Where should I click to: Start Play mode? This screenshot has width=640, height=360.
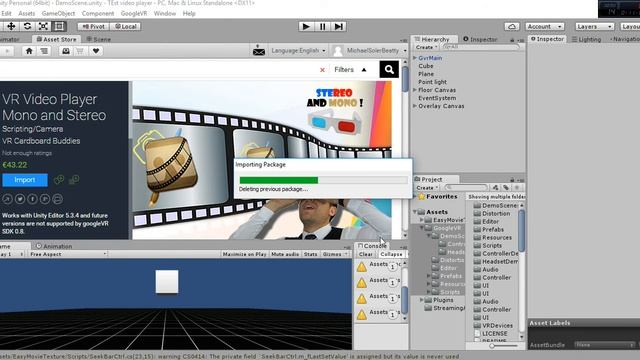click(x=306, y=27)
